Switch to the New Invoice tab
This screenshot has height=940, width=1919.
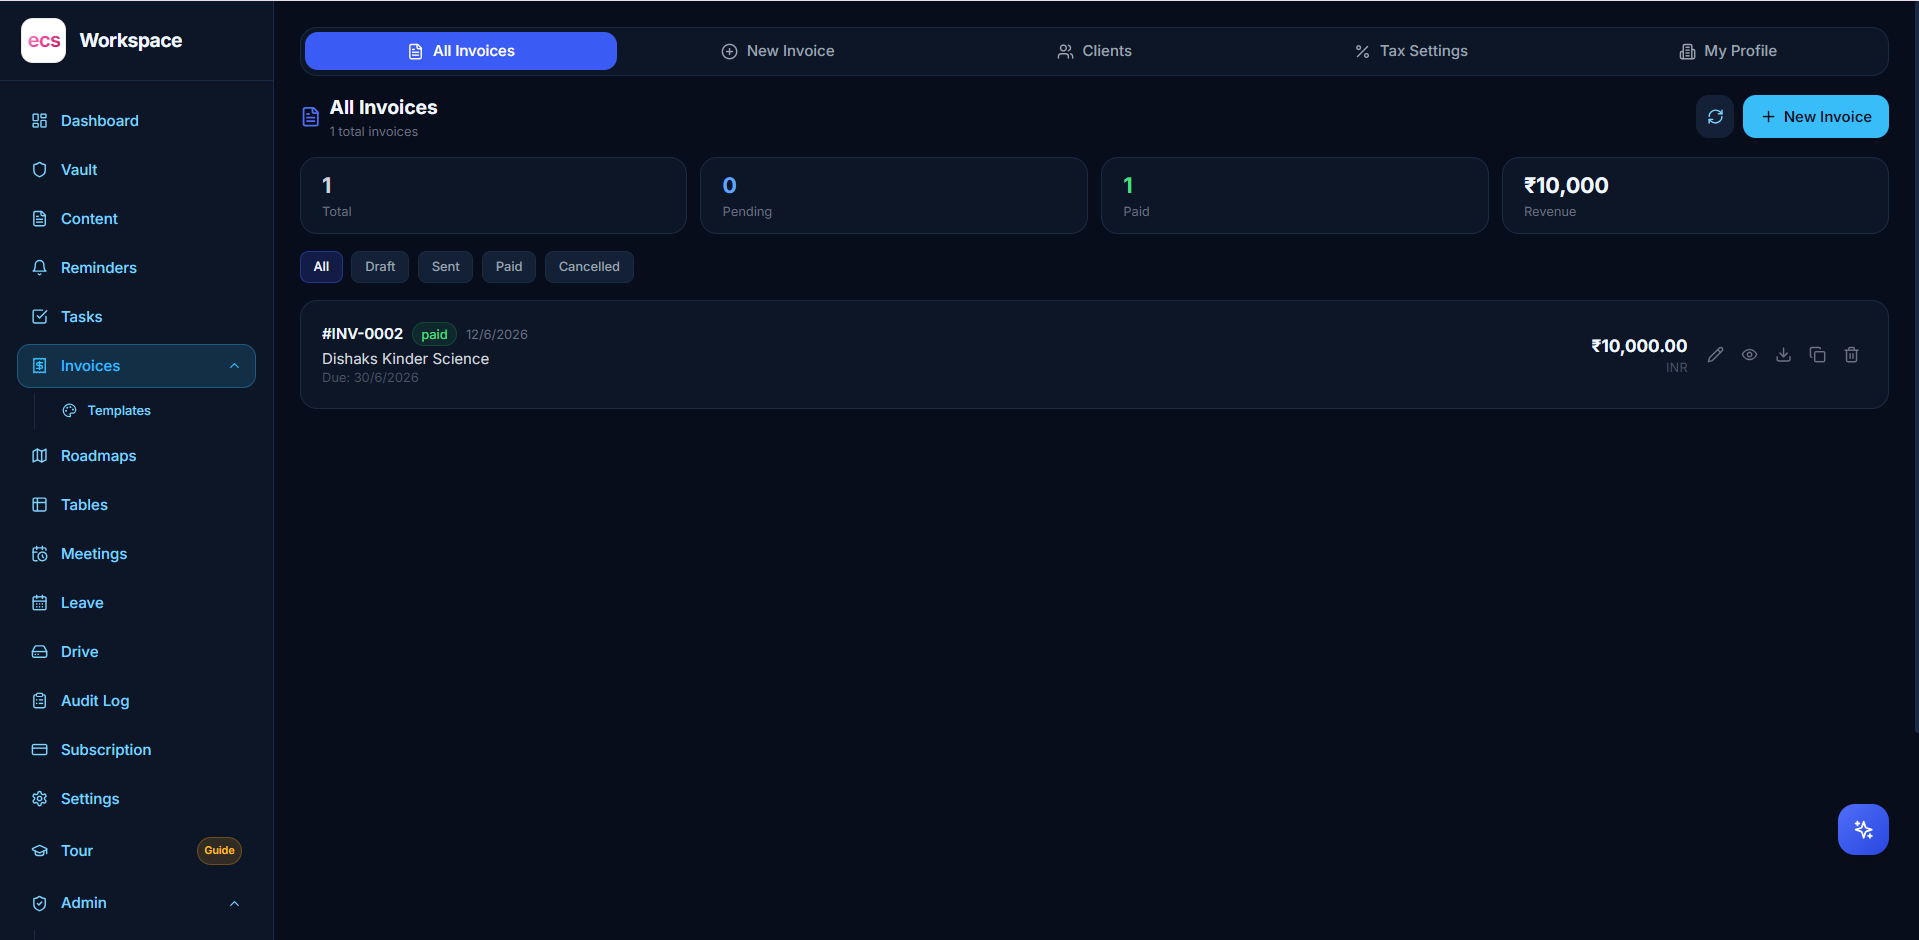[x=778, y=51]
